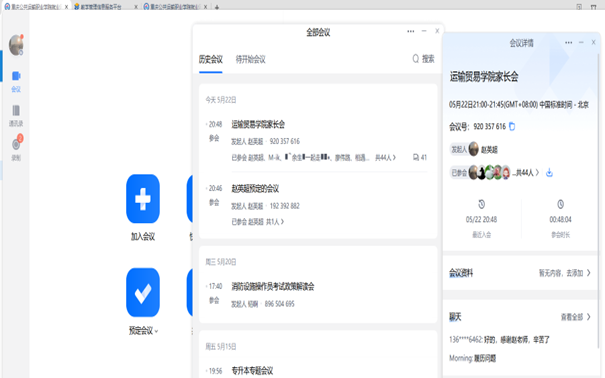Click the 05/22 20:48 last joined time

[x=482, y=219]
